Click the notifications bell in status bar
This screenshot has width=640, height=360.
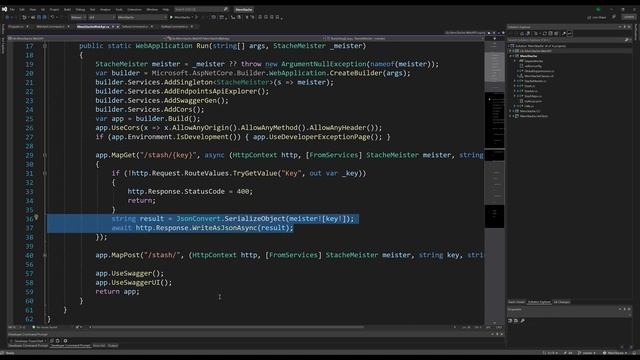pyautogui.click(x=634, y=353)
